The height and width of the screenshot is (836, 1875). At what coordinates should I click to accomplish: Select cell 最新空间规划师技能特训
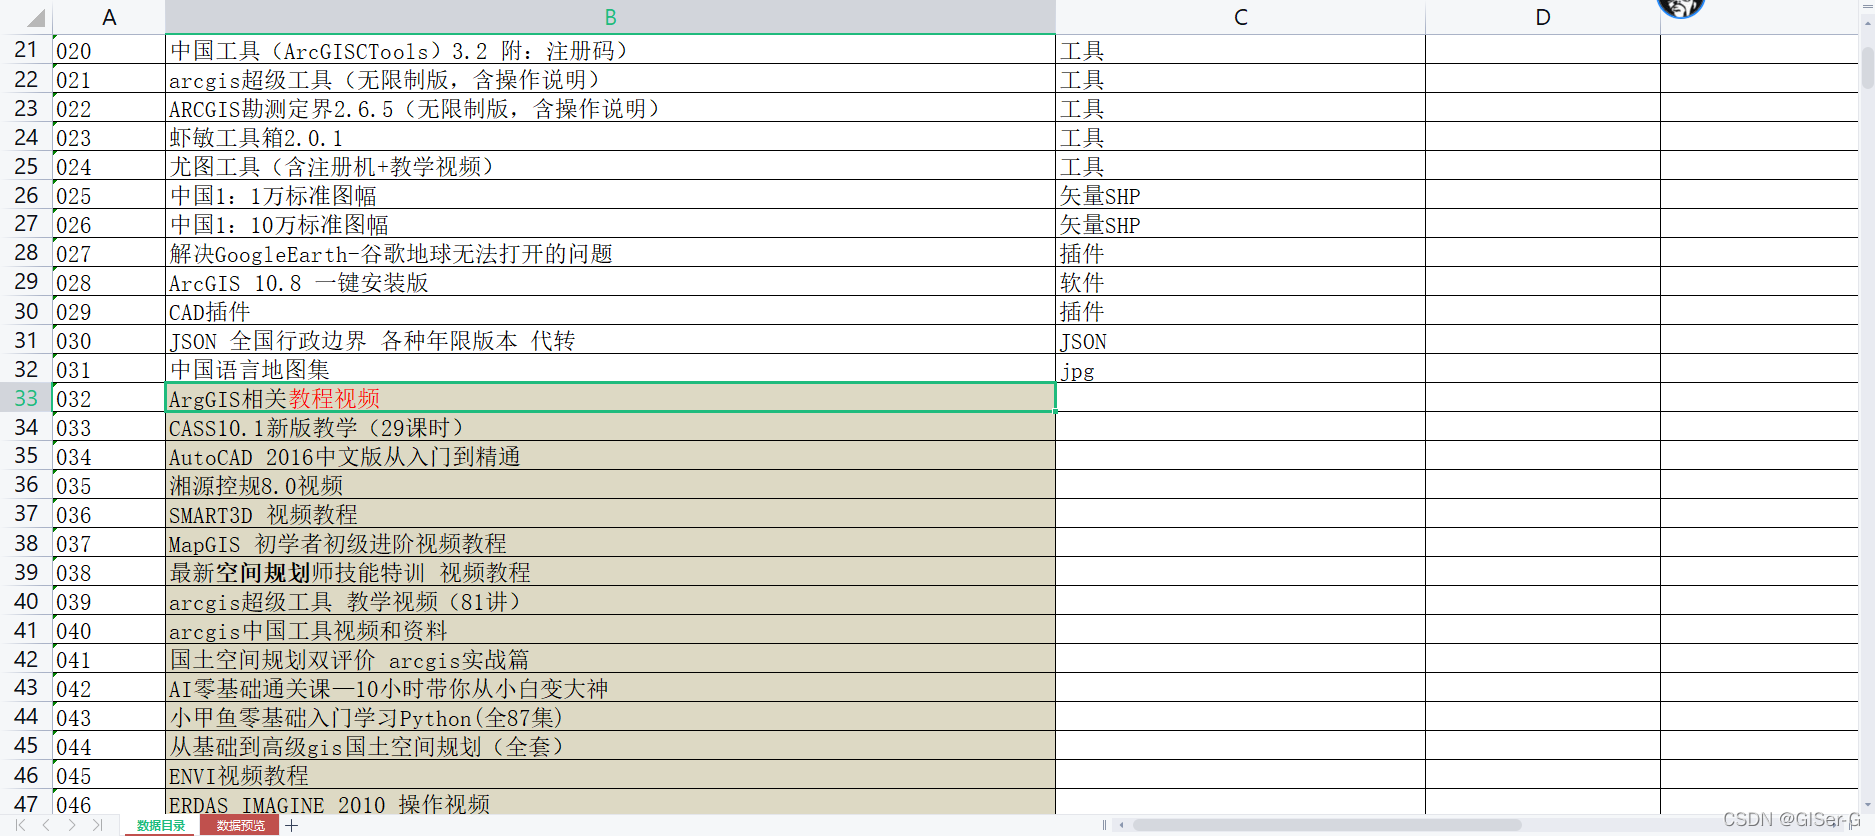pyautogui.click(x=610, y=572)
